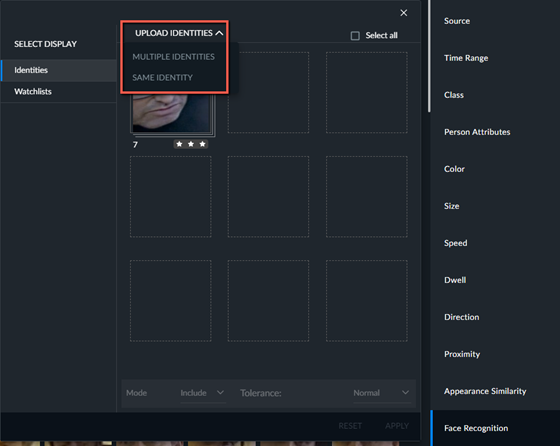Close the face recognition dialog
The width and height of the screenshot is (560, 446).
tap(404, 13)
